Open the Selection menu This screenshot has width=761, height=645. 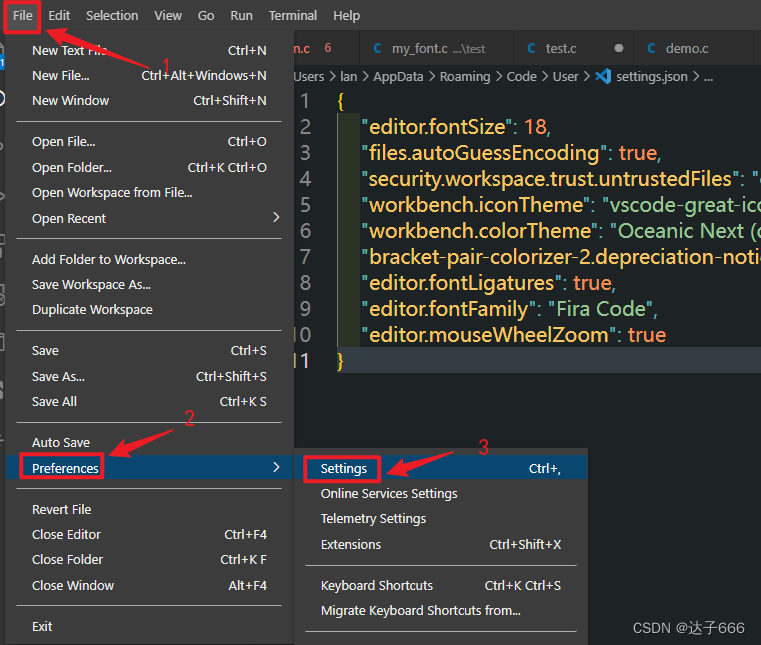112,16
